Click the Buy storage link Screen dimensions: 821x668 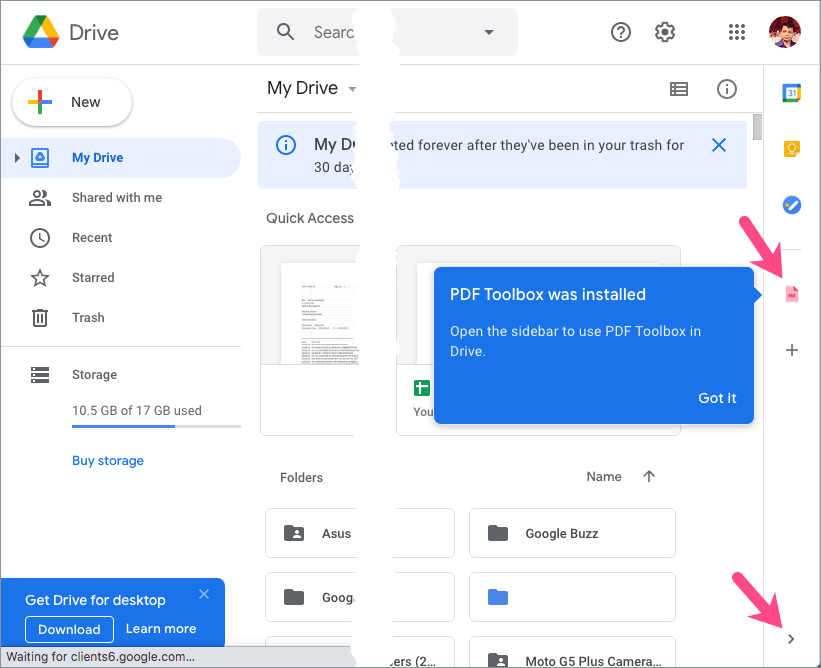(x=108, y=460)
